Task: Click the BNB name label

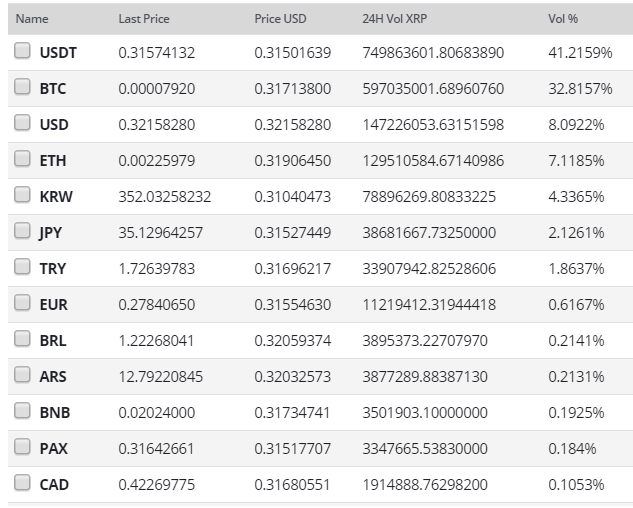Action: point(55,413)
